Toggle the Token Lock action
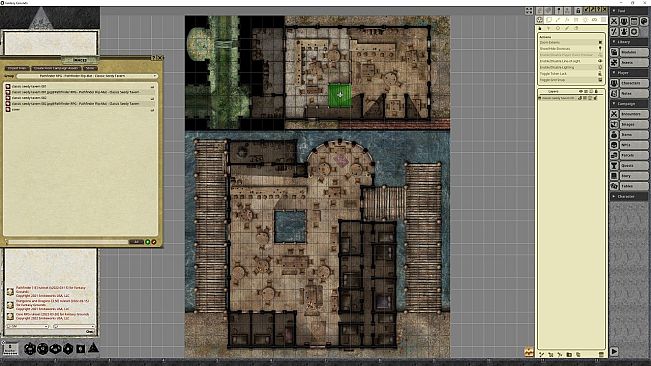 pos(570,73)
